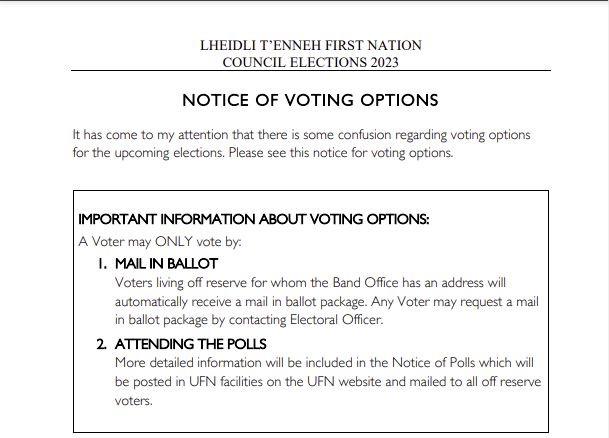
Task: Click the line starting "Voters living off reserve"
Action: point(310,283)
